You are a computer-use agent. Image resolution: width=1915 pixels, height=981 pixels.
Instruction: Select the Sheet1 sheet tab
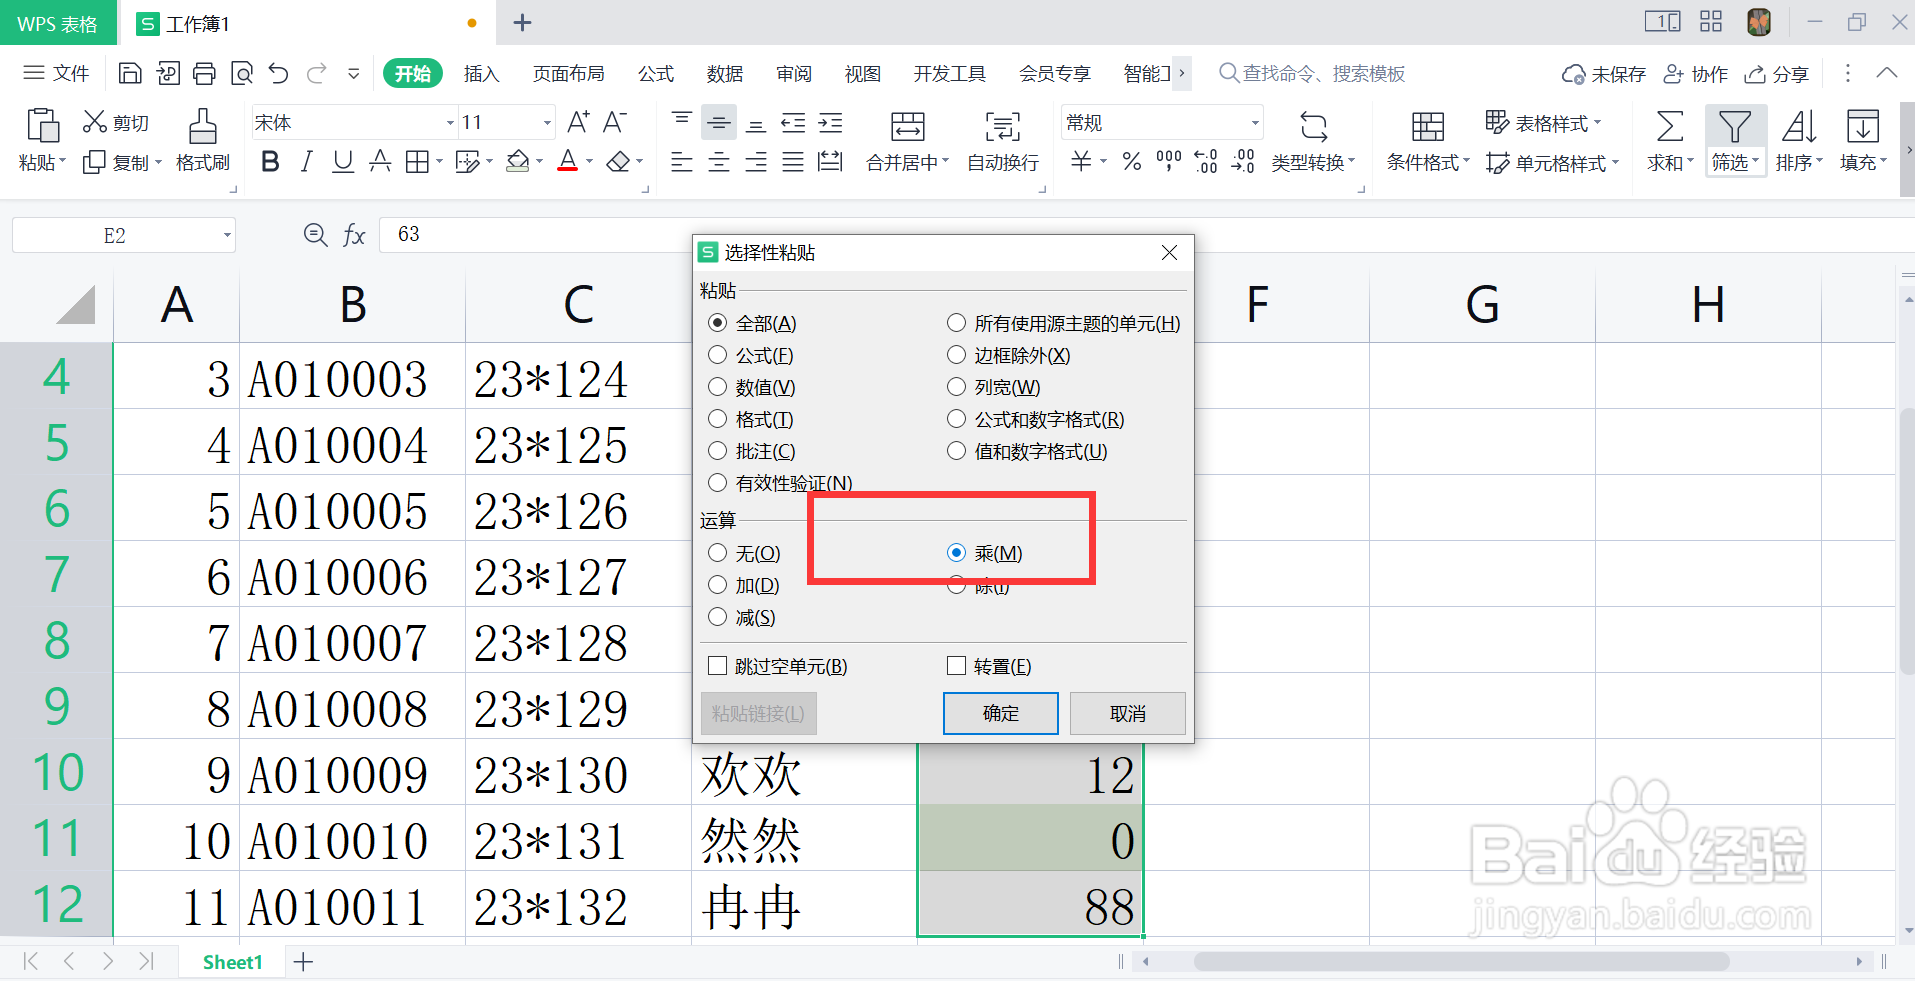tap(232, 962)
